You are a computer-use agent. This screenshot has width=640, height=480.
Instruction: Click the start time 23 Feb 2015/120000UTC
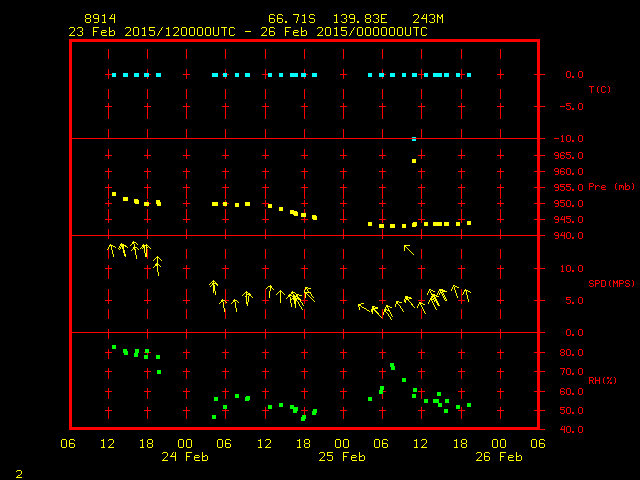tap(152, 32)
